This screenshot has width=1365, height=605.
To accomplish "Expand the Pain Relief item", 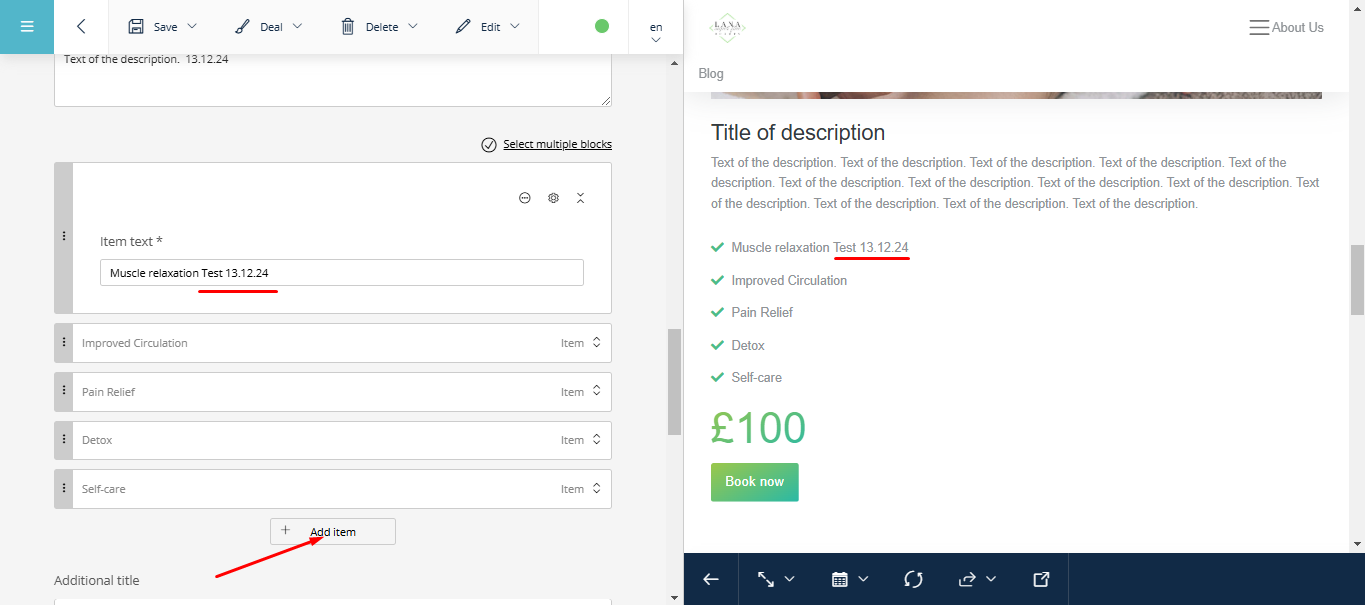I will click(596, 392).
